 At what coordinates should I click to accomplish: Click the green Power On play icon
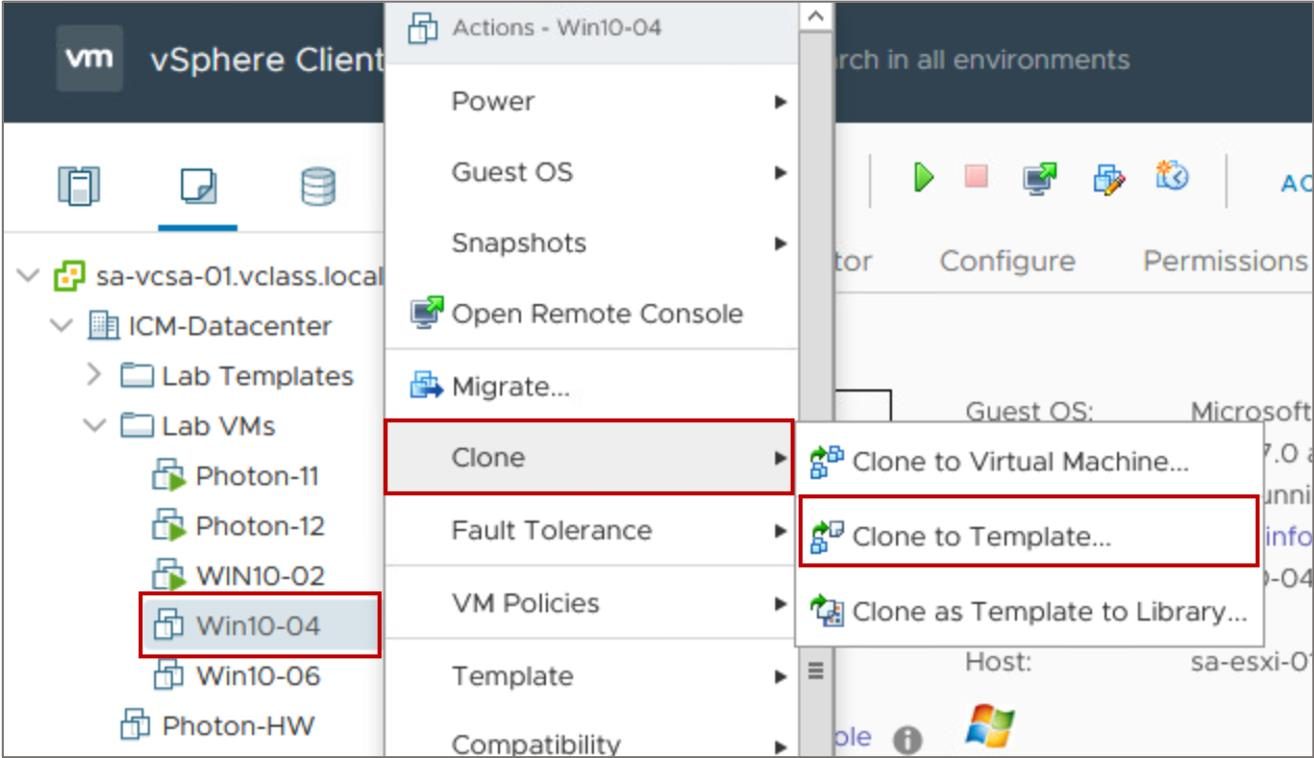(x=925, y=178)
